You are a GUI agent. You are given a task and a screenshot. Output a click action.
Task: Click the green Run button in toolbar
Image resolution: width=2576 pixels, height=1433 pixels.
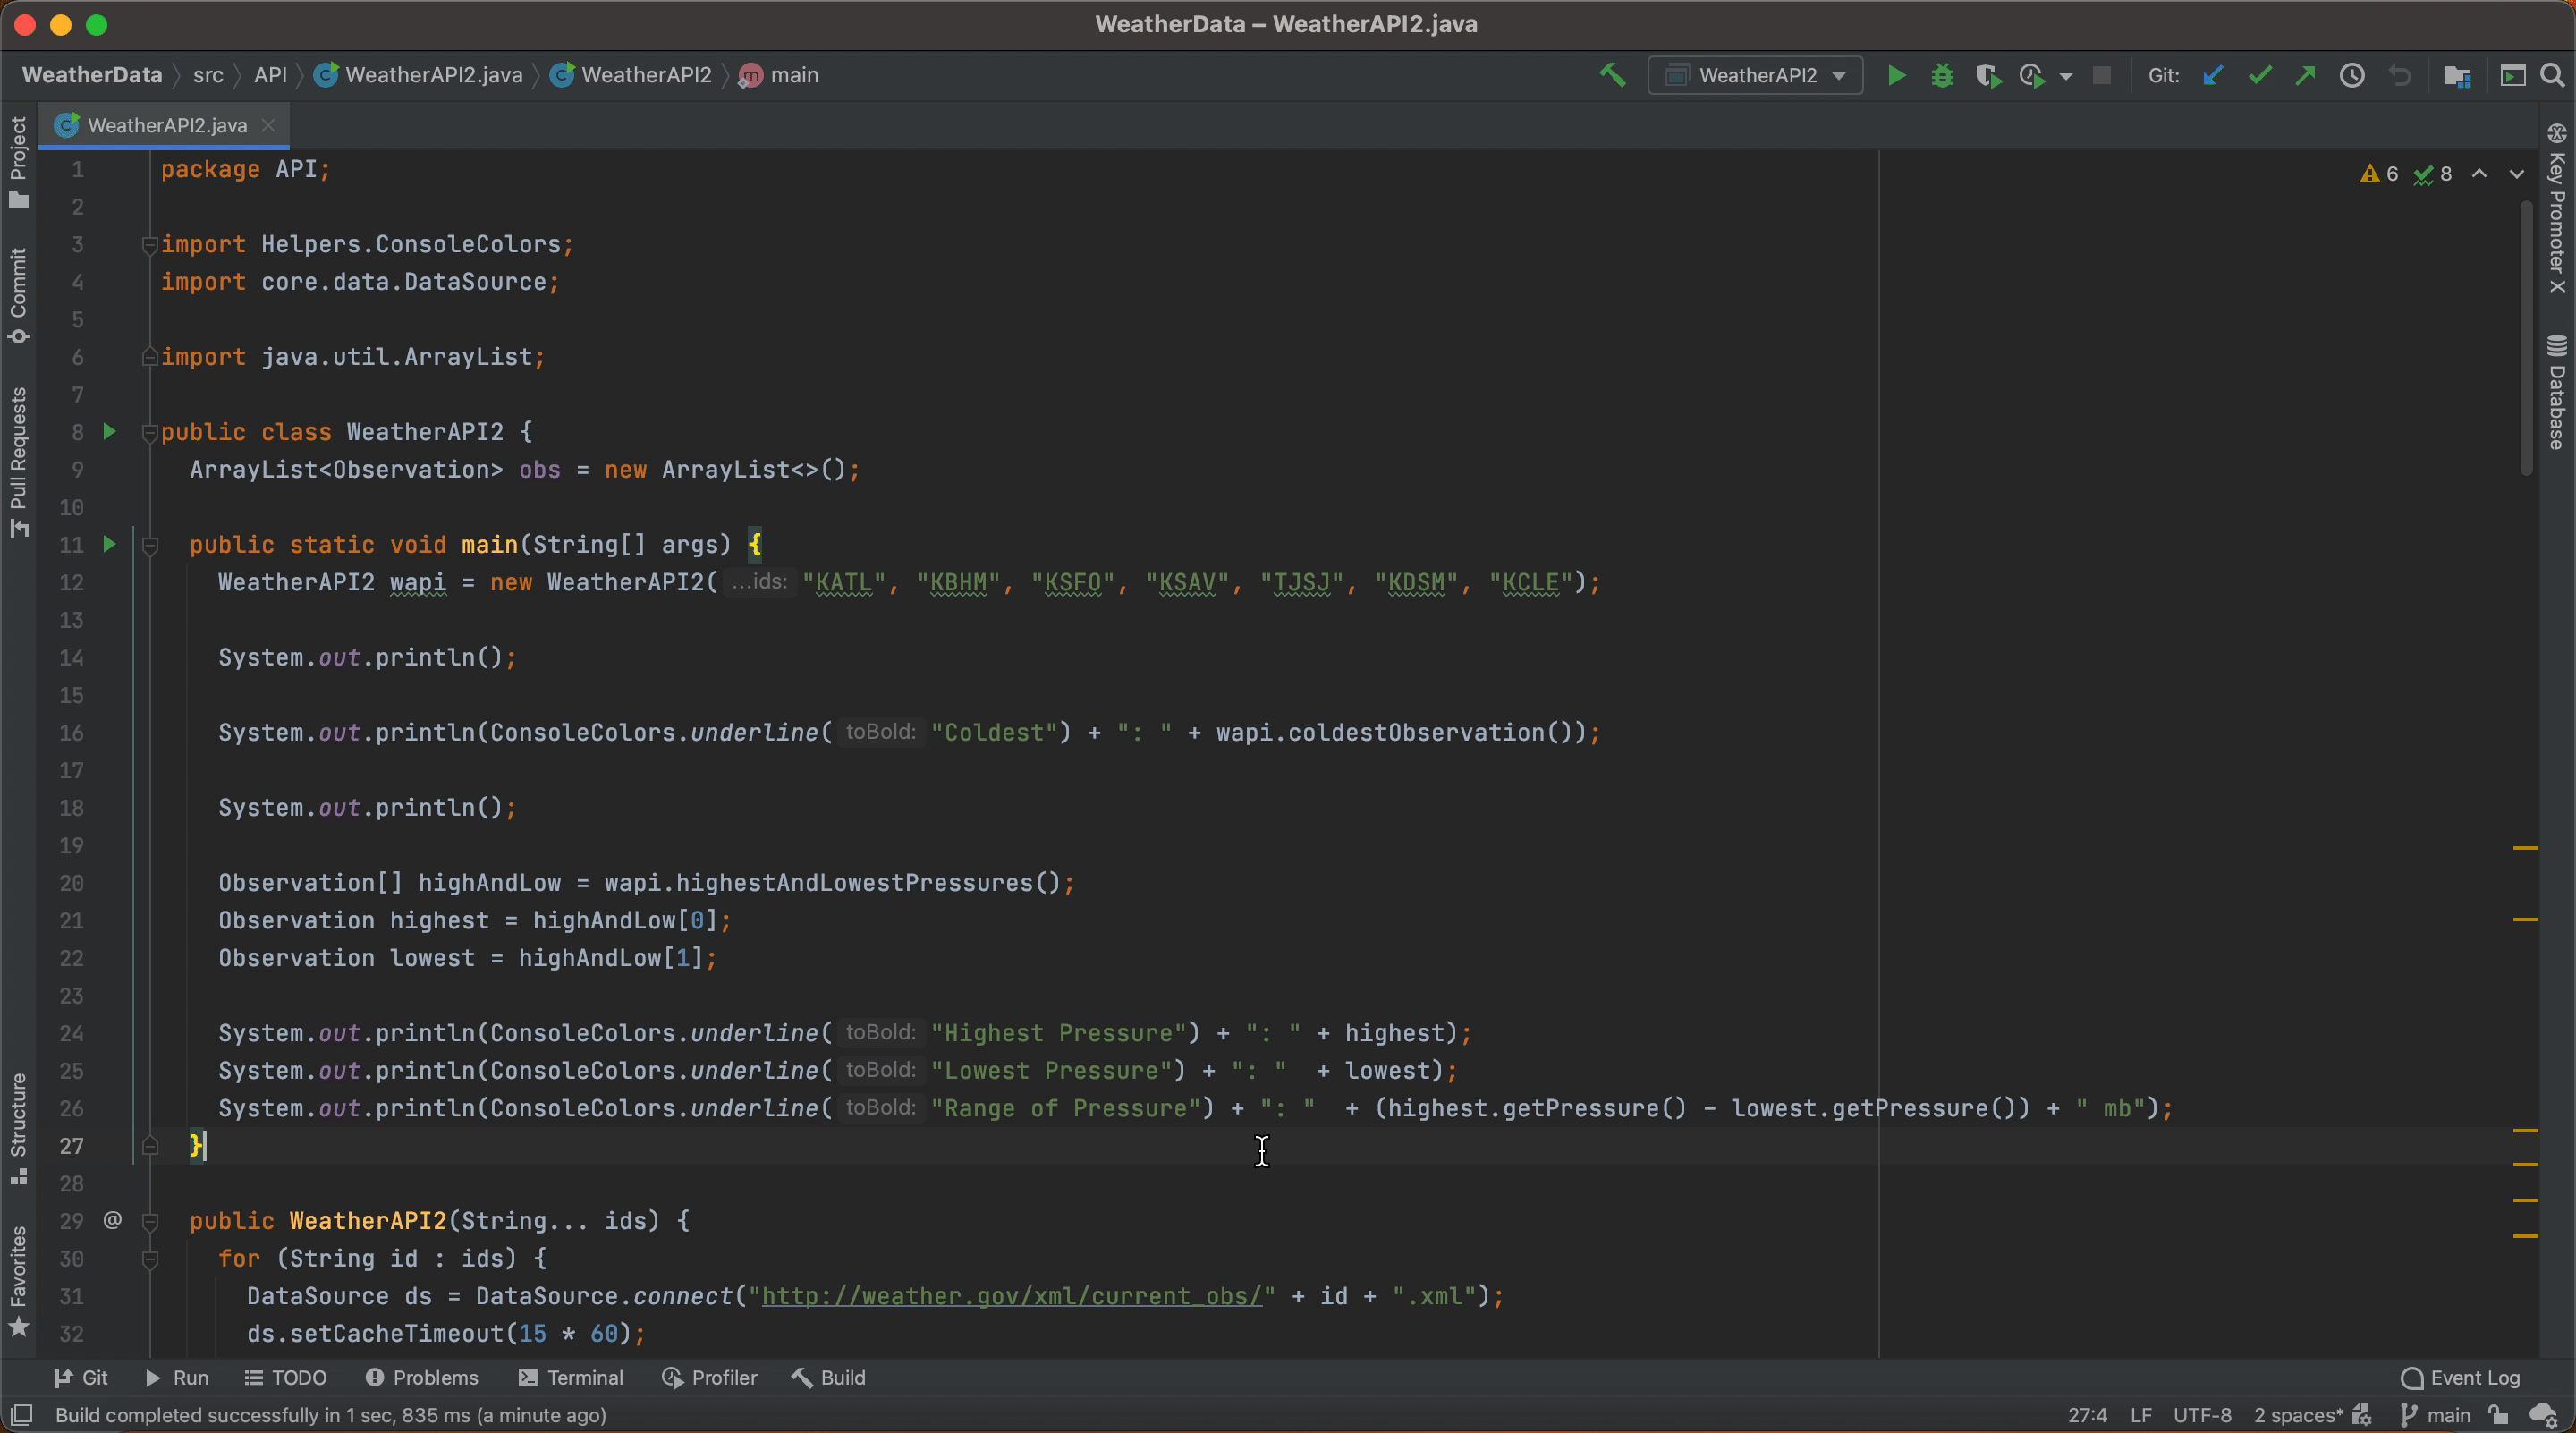pyautogui.click(x=1895, y=76)
